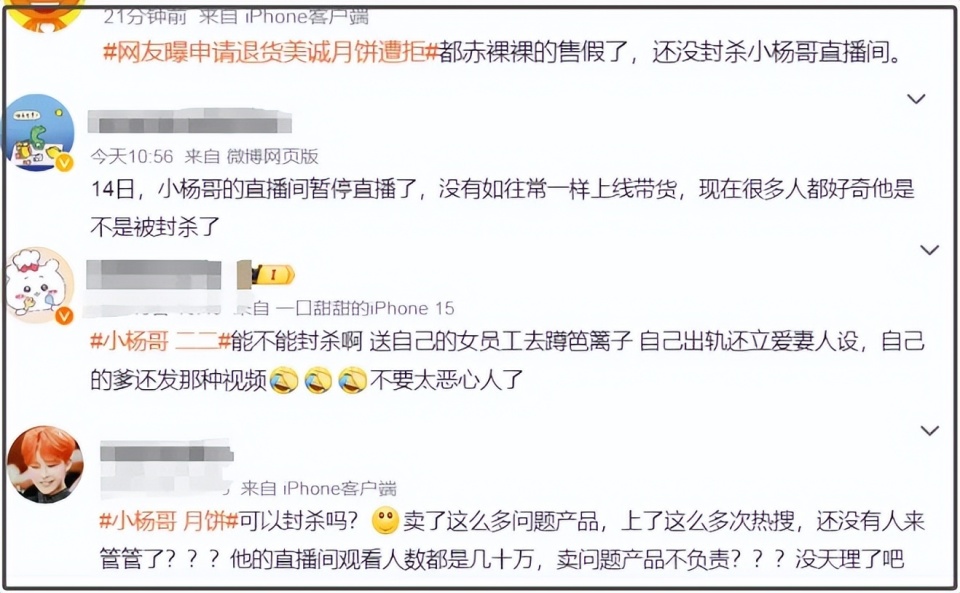Open hashtag #网友曝申请退货美诚月饼遭拒#
960x593 pixels.
coord(271,53)
